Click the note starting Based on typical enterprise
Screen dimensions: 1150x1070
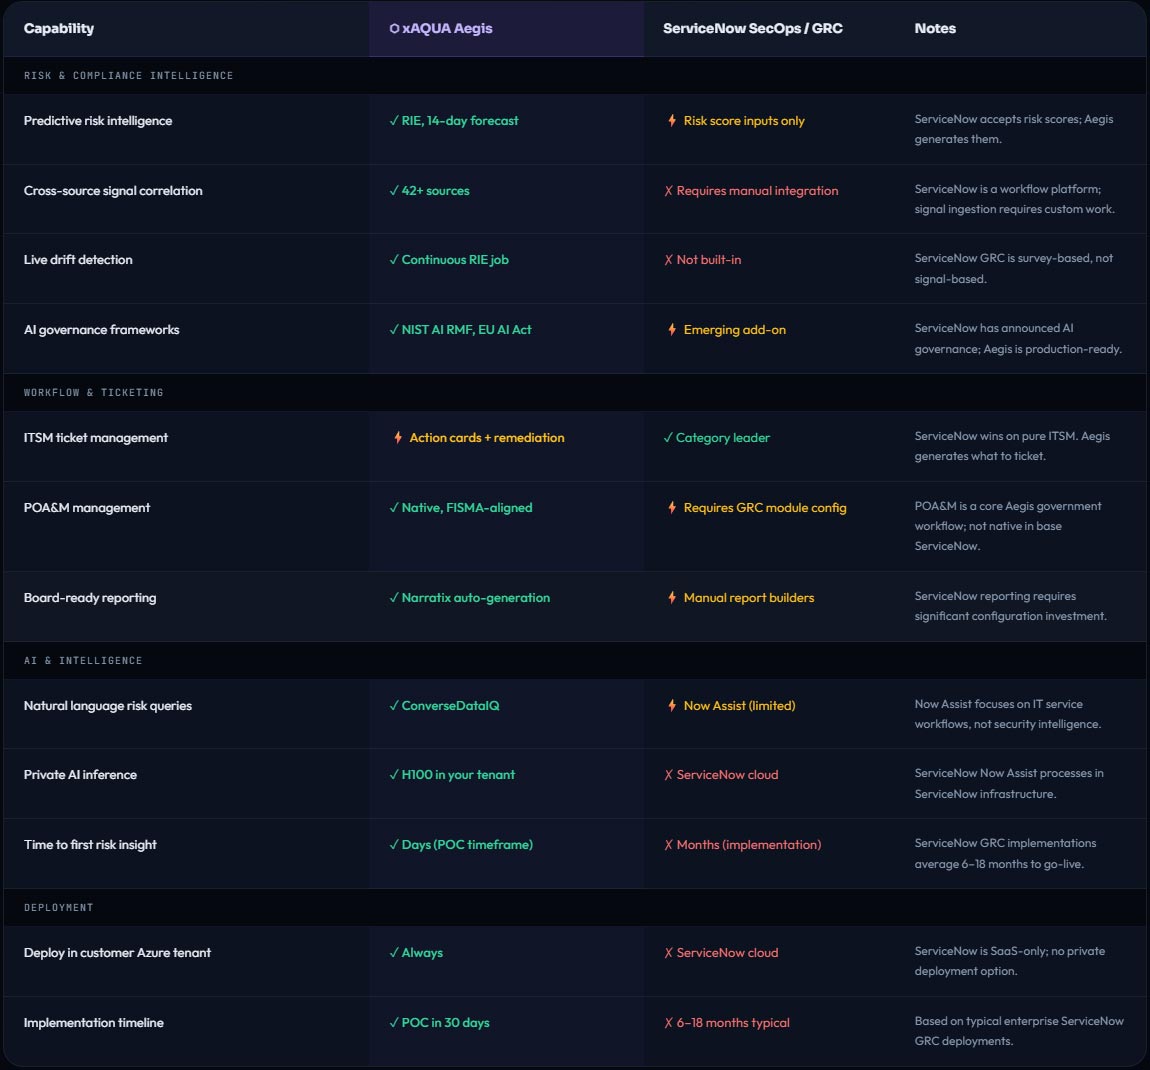click(x=1019, y=1031)
